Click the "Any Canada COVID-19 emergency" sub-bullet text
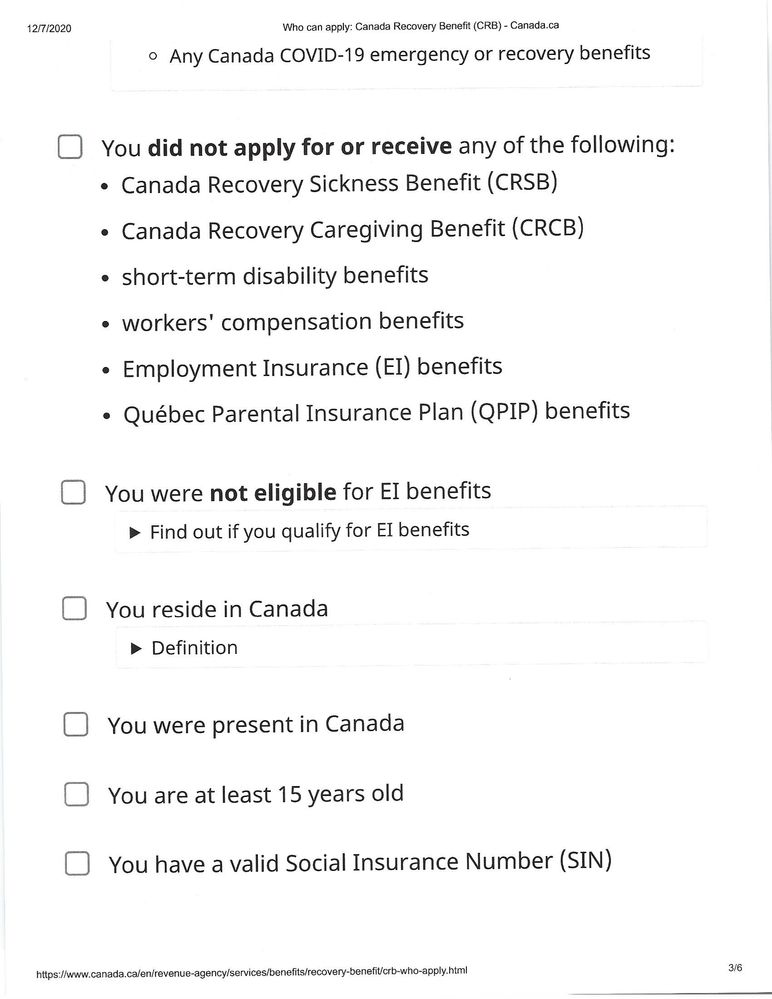The height and width of the screenshot is (999, 772). (x=409, y=55)
